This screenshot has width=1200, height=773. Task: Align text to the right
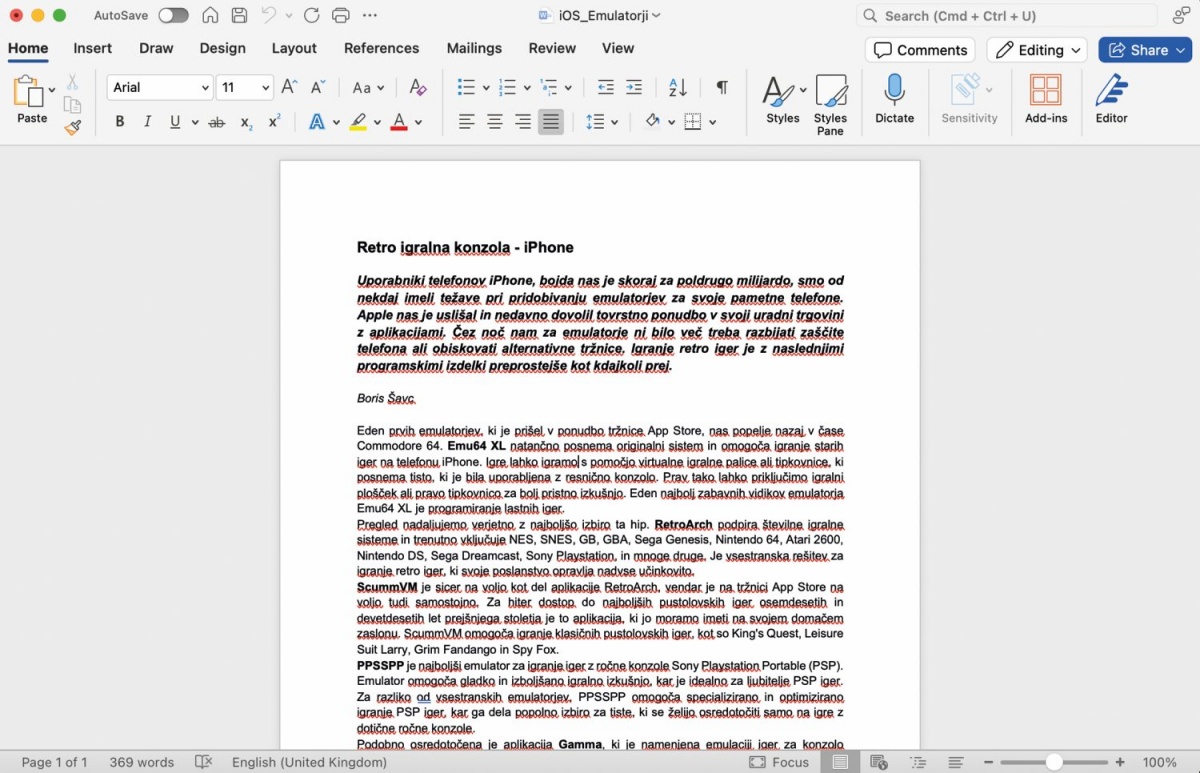522,122
